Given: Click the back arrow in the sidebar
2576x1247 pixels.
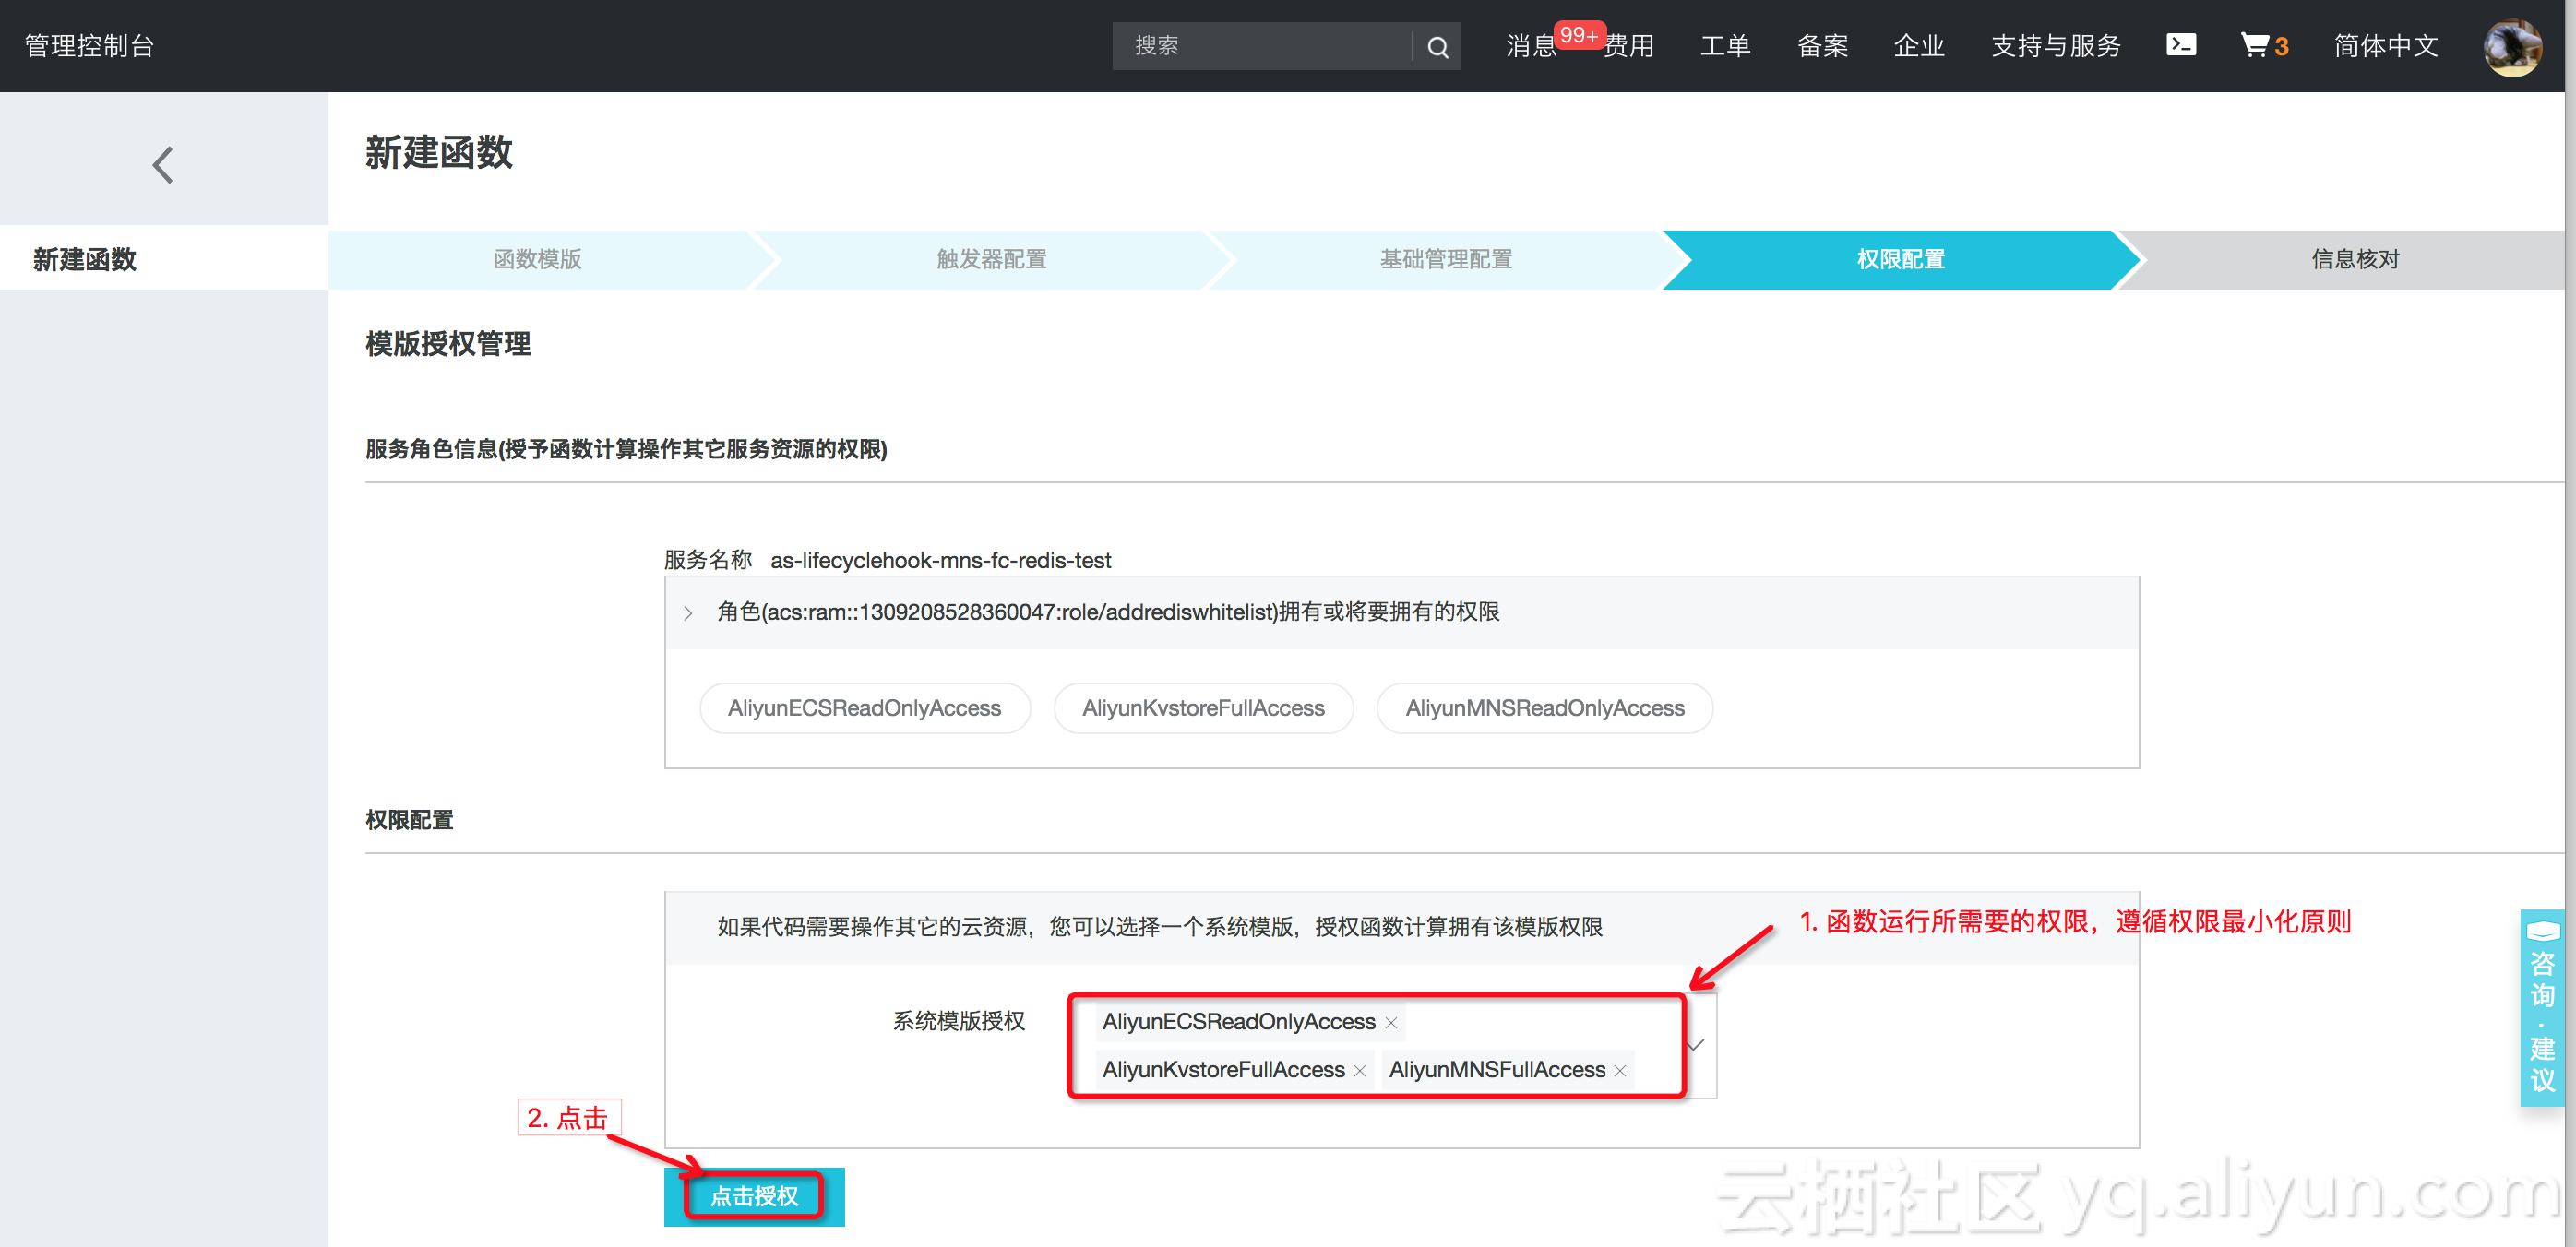Looking at the screenshot, I should pyautogui.click(x=163, y=165).
